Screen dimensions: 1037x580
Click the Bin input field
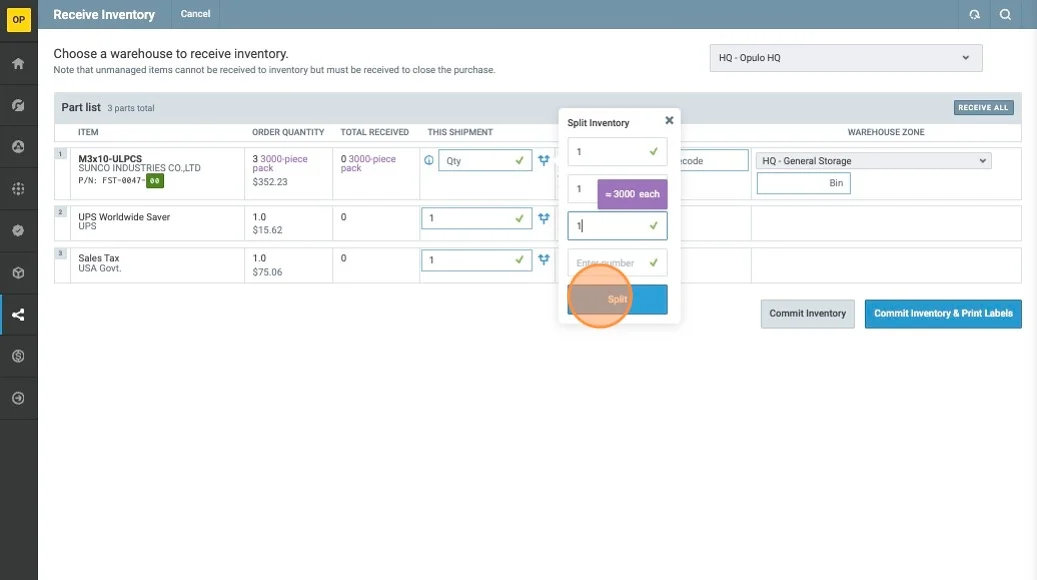[x=803, y=184]
